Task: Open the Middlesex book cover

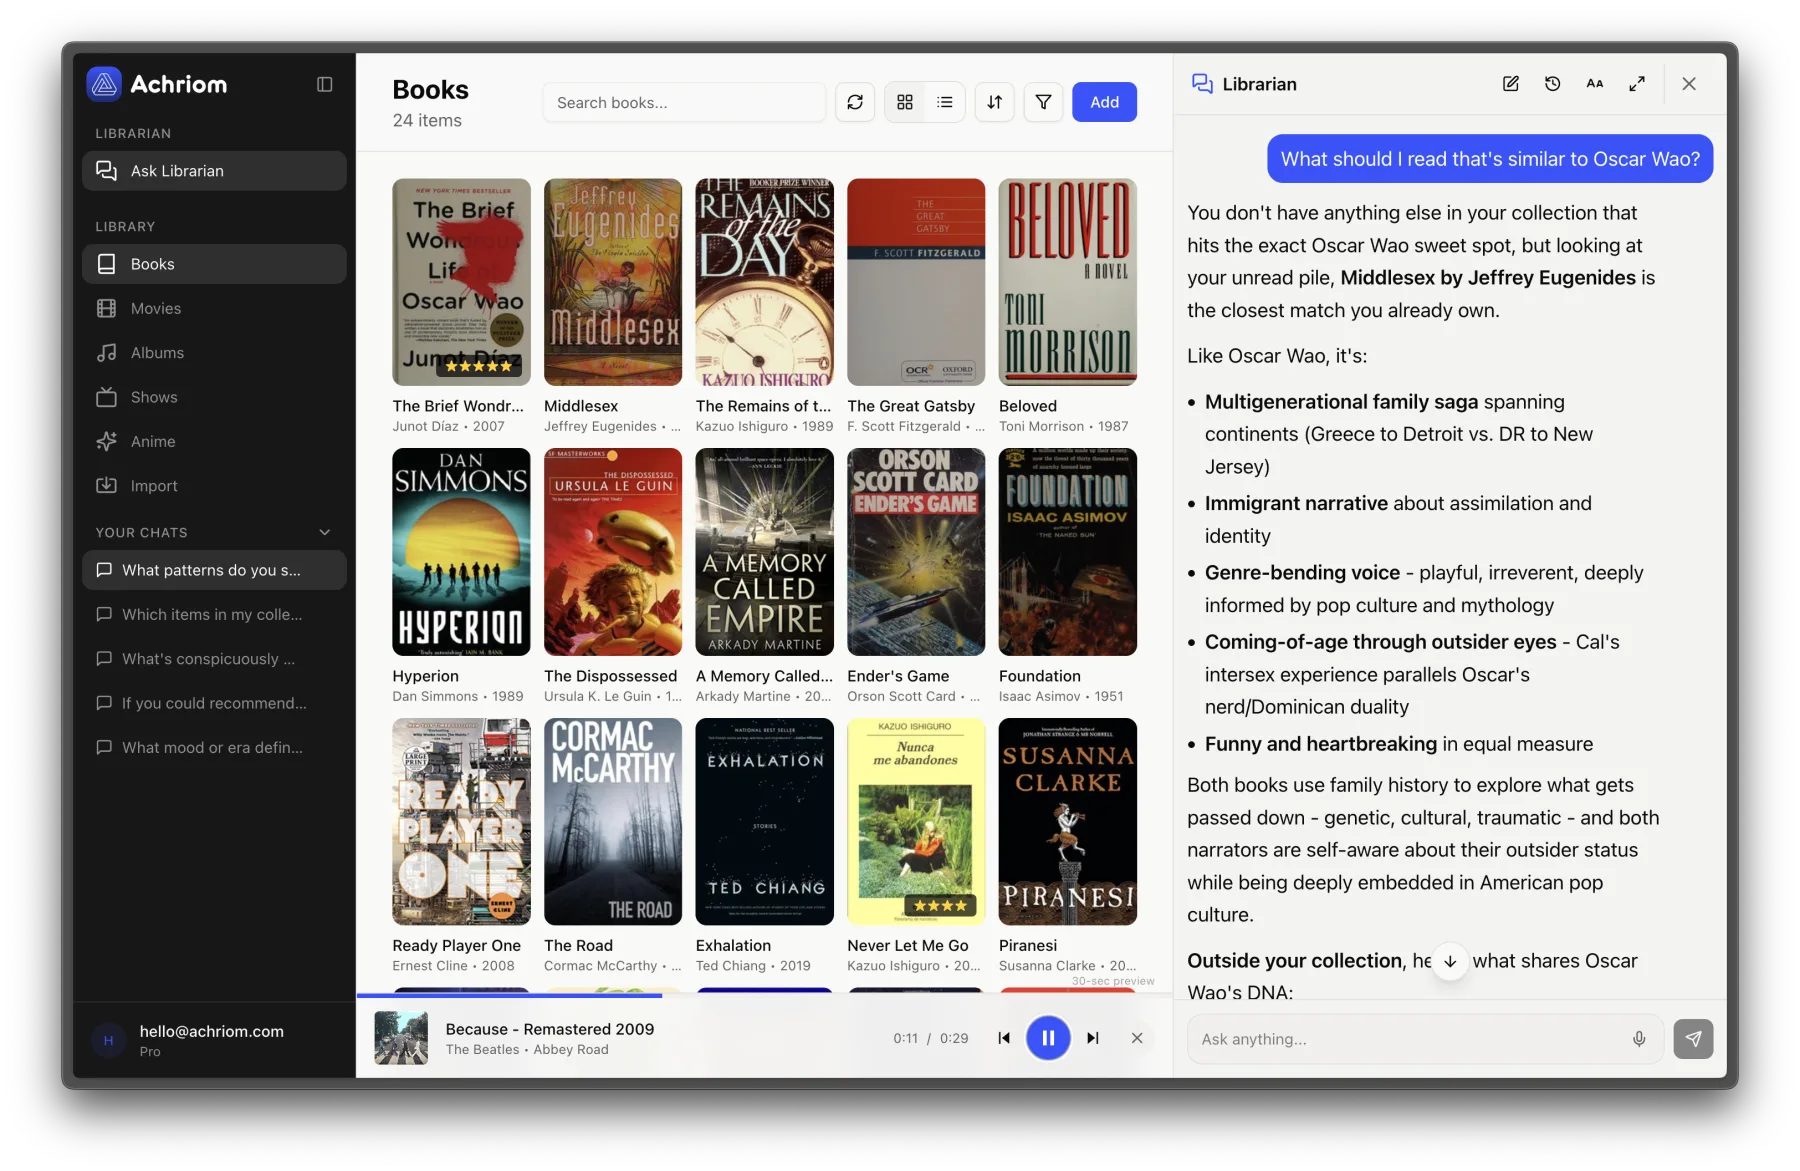Action: pos(613,282)
